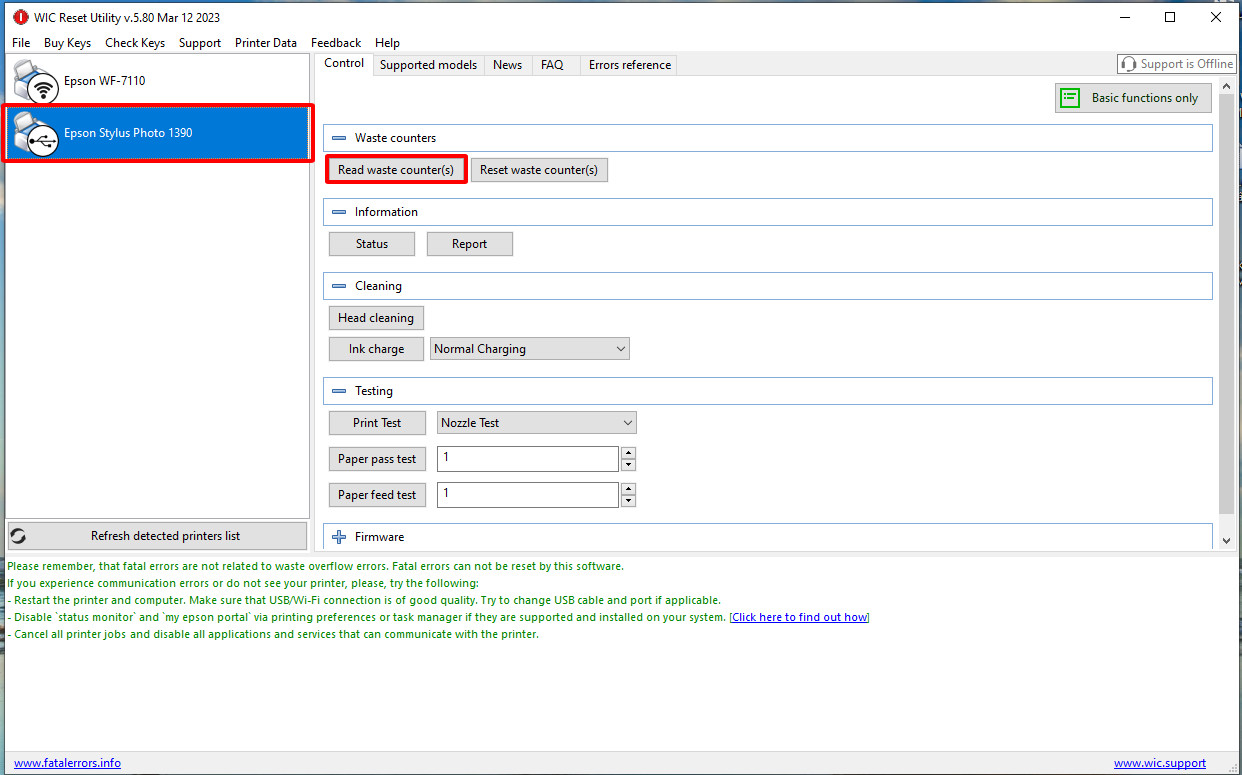Collapse the Waste counters section
This screenshot has height=775, width=1242.
(339, 138)
